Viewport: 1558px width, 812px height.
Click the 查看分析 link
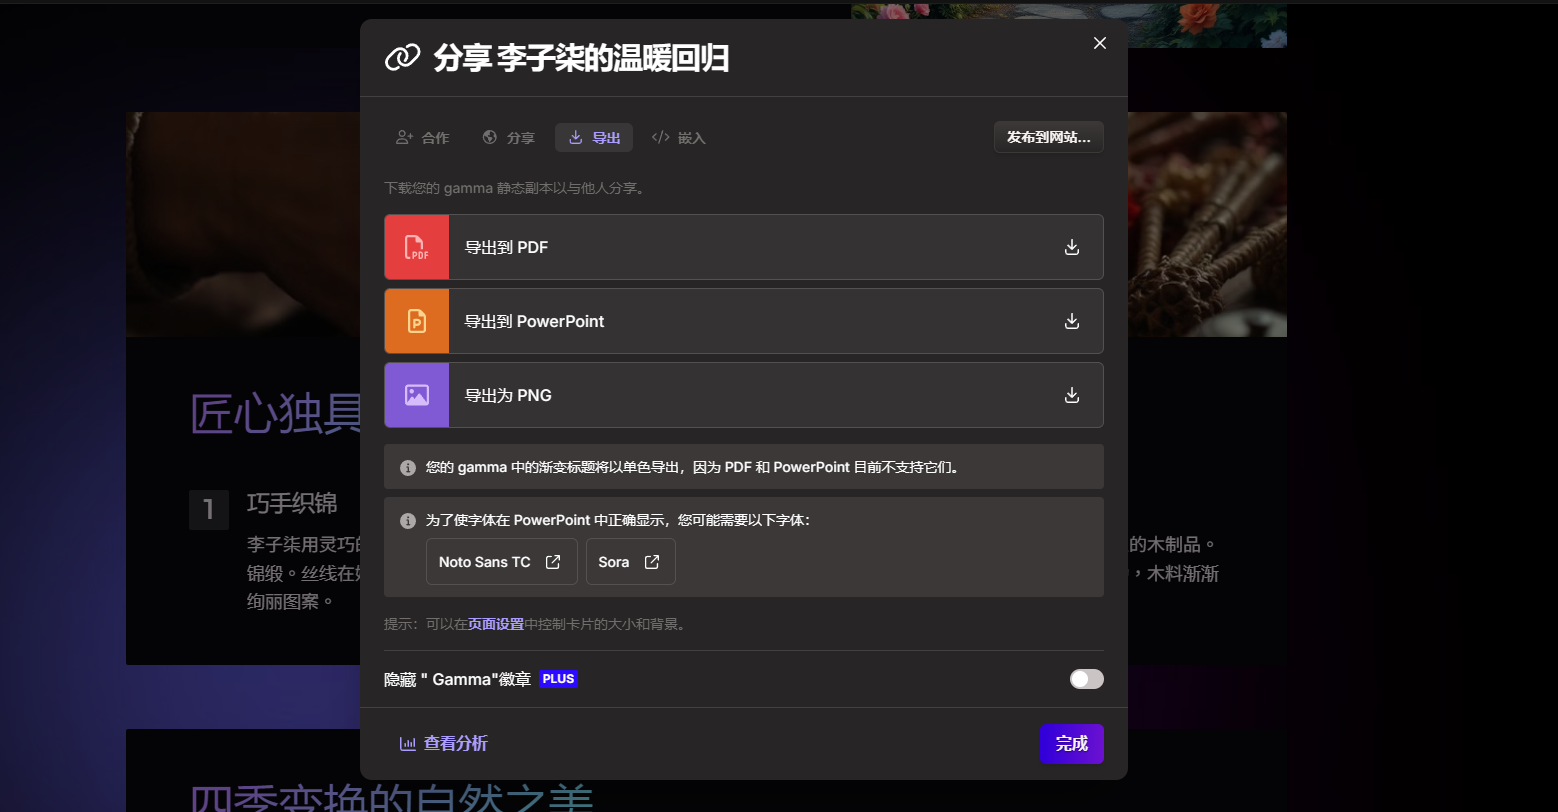(444, 743)
